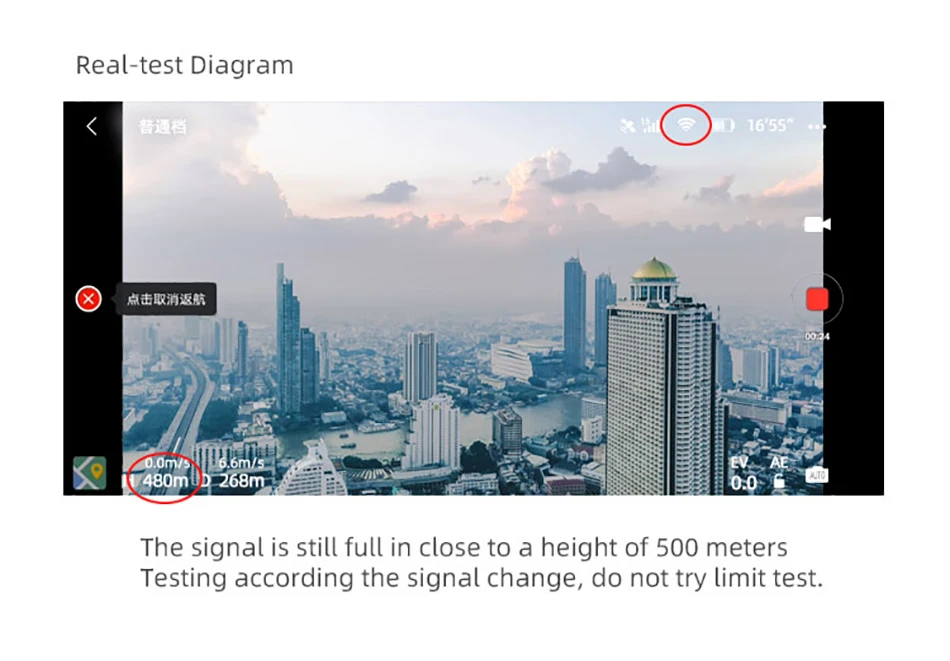The image size is (950, 661).
Task: Tap the remote signal strength bars icon
Action: pyautogui.click(x=649, y=125)
